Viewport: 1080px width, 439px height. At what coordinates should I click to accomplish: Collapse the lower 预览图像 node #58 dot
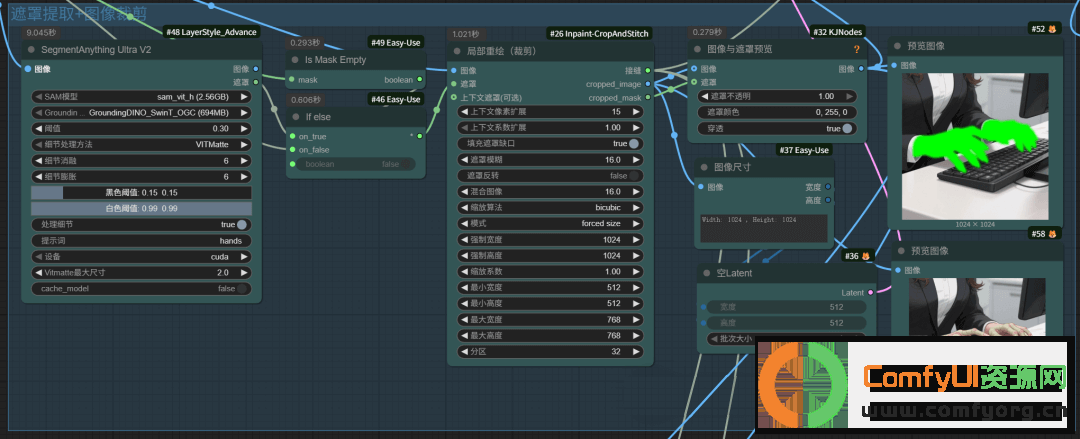(901, 251)
